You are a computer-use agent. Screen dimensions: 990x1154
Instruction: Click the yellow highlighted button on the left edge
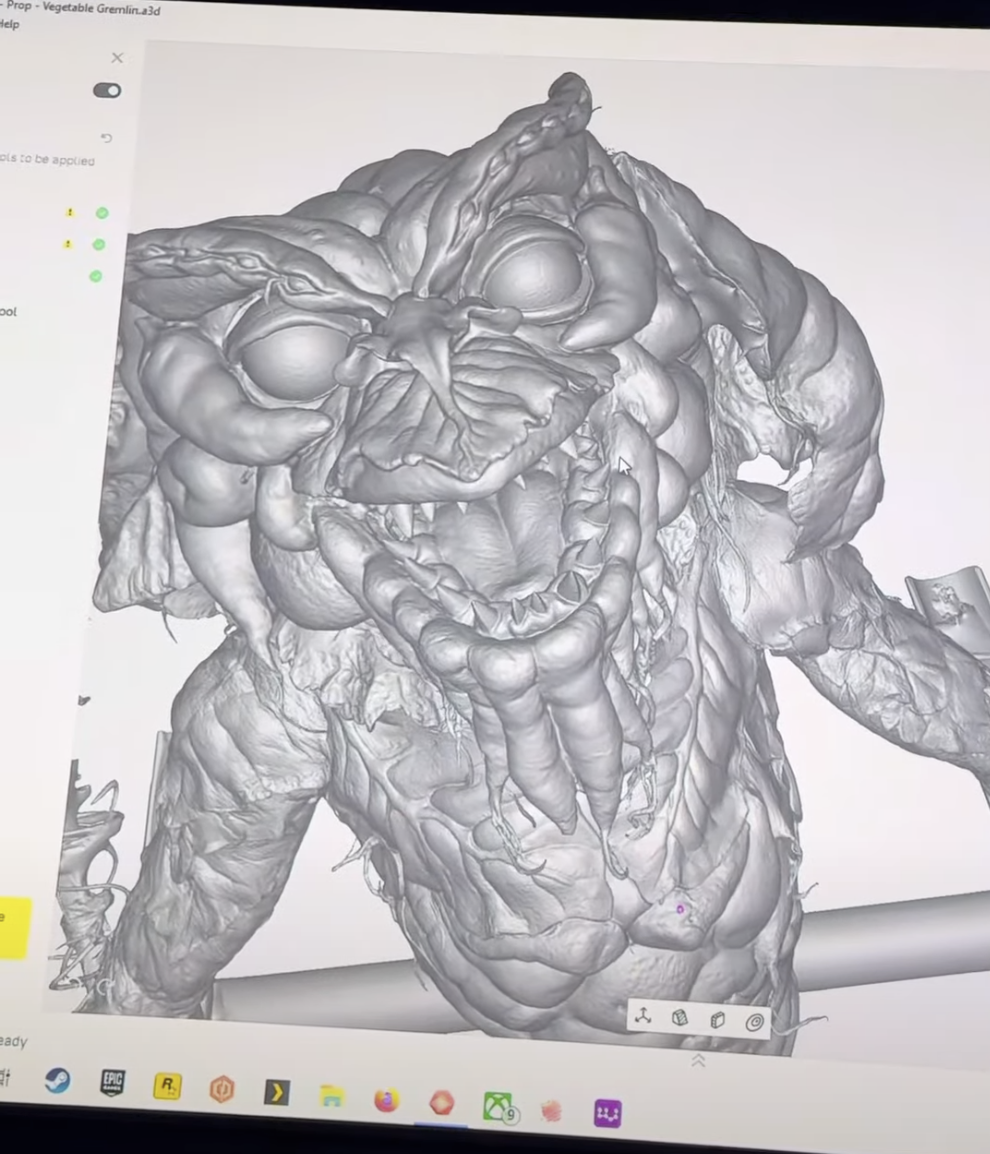(12, 928)
